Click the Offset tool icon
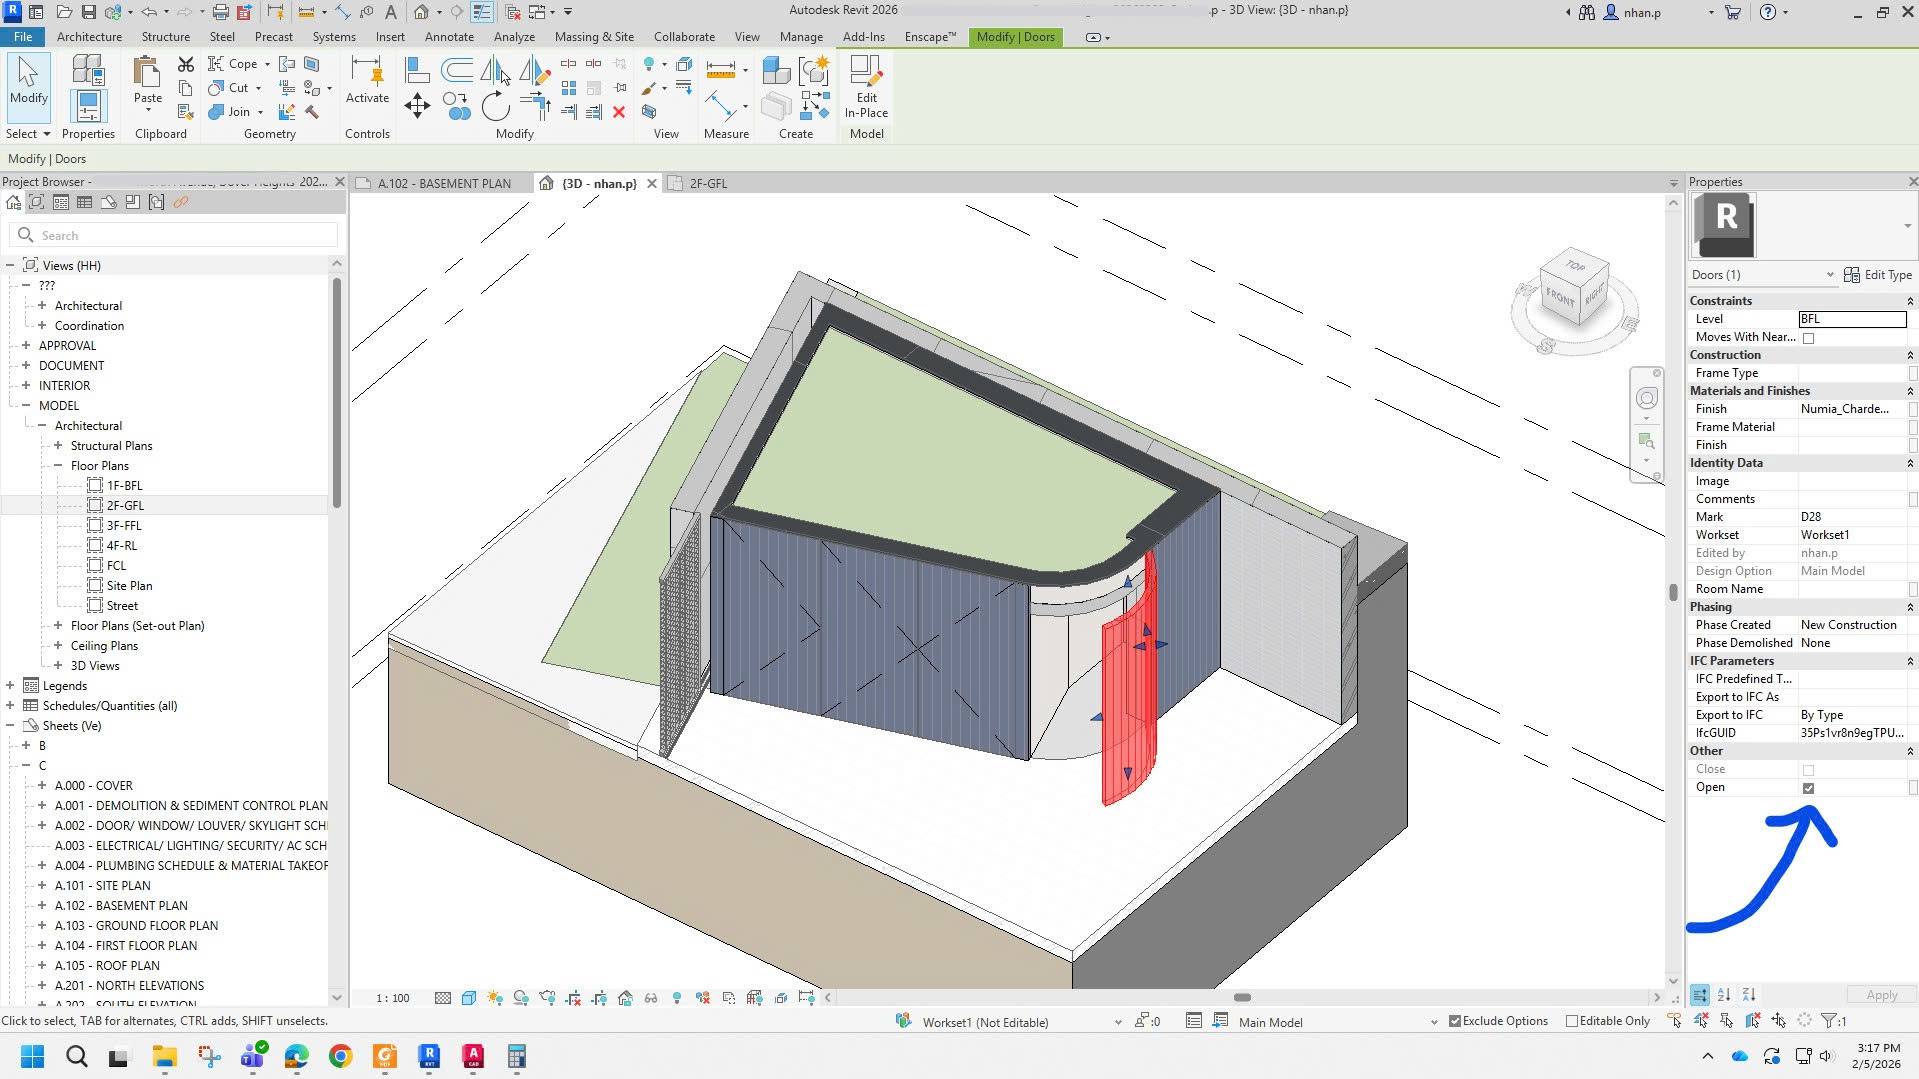The image size is (1919, 1079). click(x=457, y=69)
